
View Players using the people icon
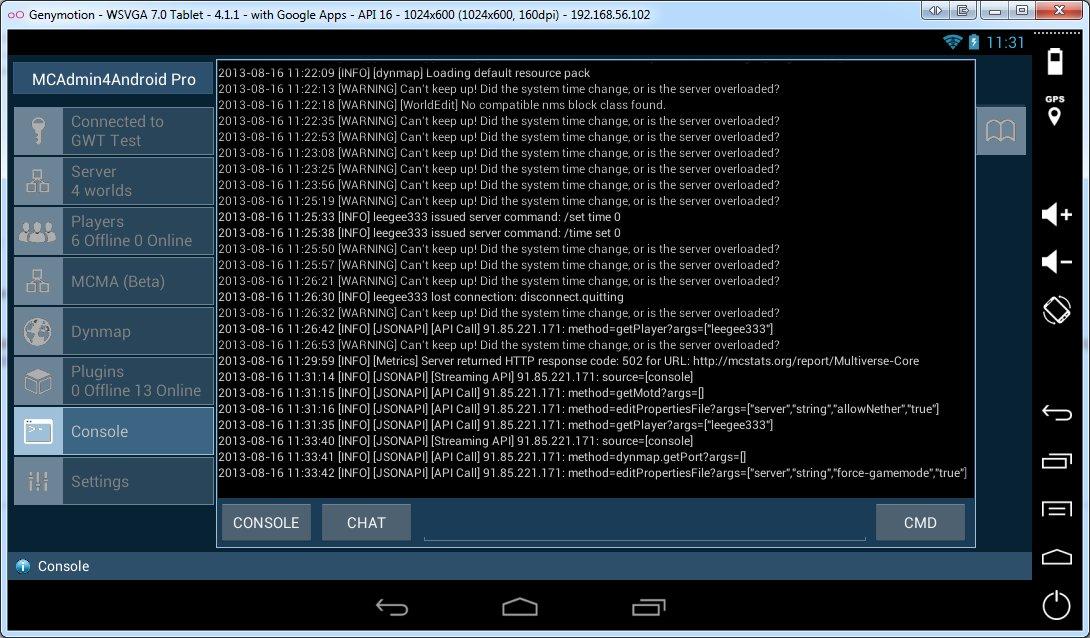pos(37,231)
